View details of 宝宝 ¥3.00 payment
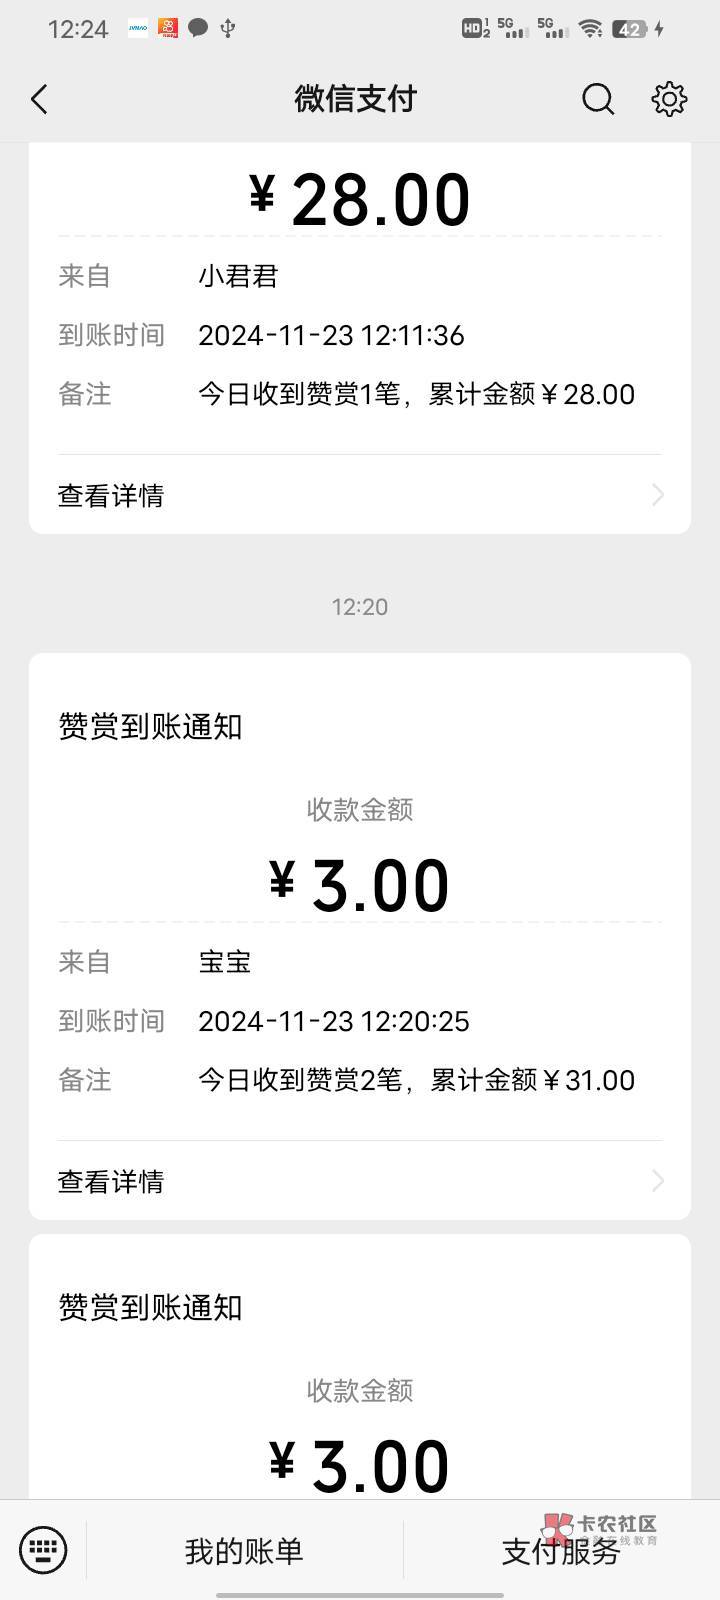 point(111,1181)
